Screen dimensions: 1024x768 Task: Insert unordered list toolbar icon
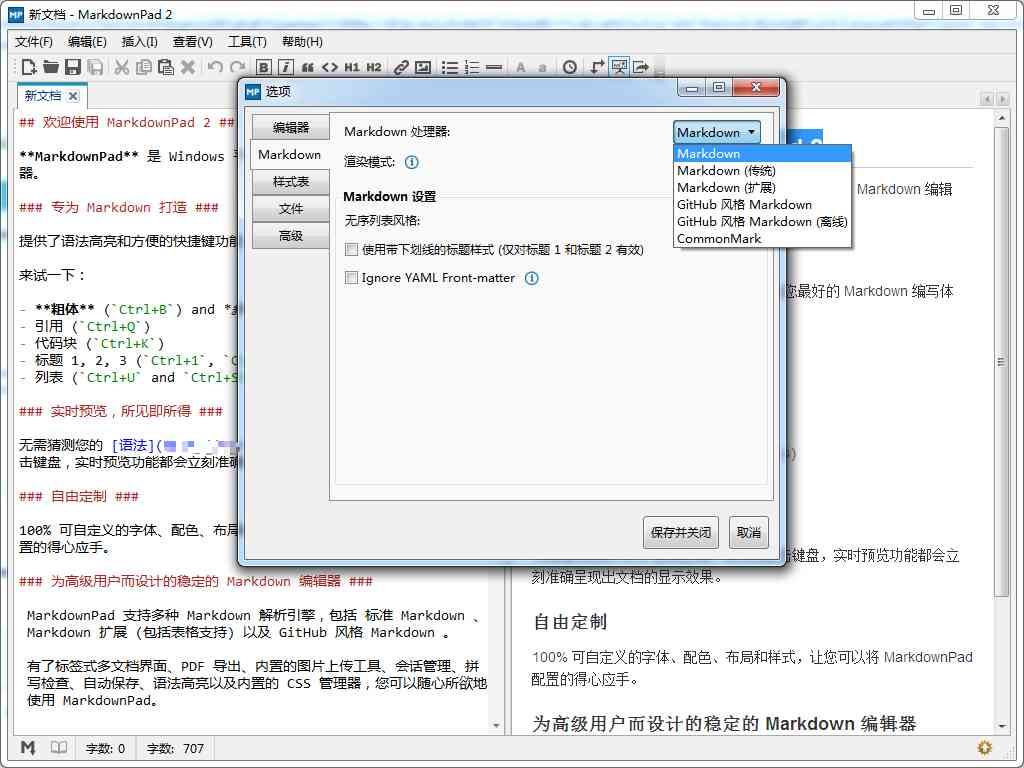click(x=450, y=67)
